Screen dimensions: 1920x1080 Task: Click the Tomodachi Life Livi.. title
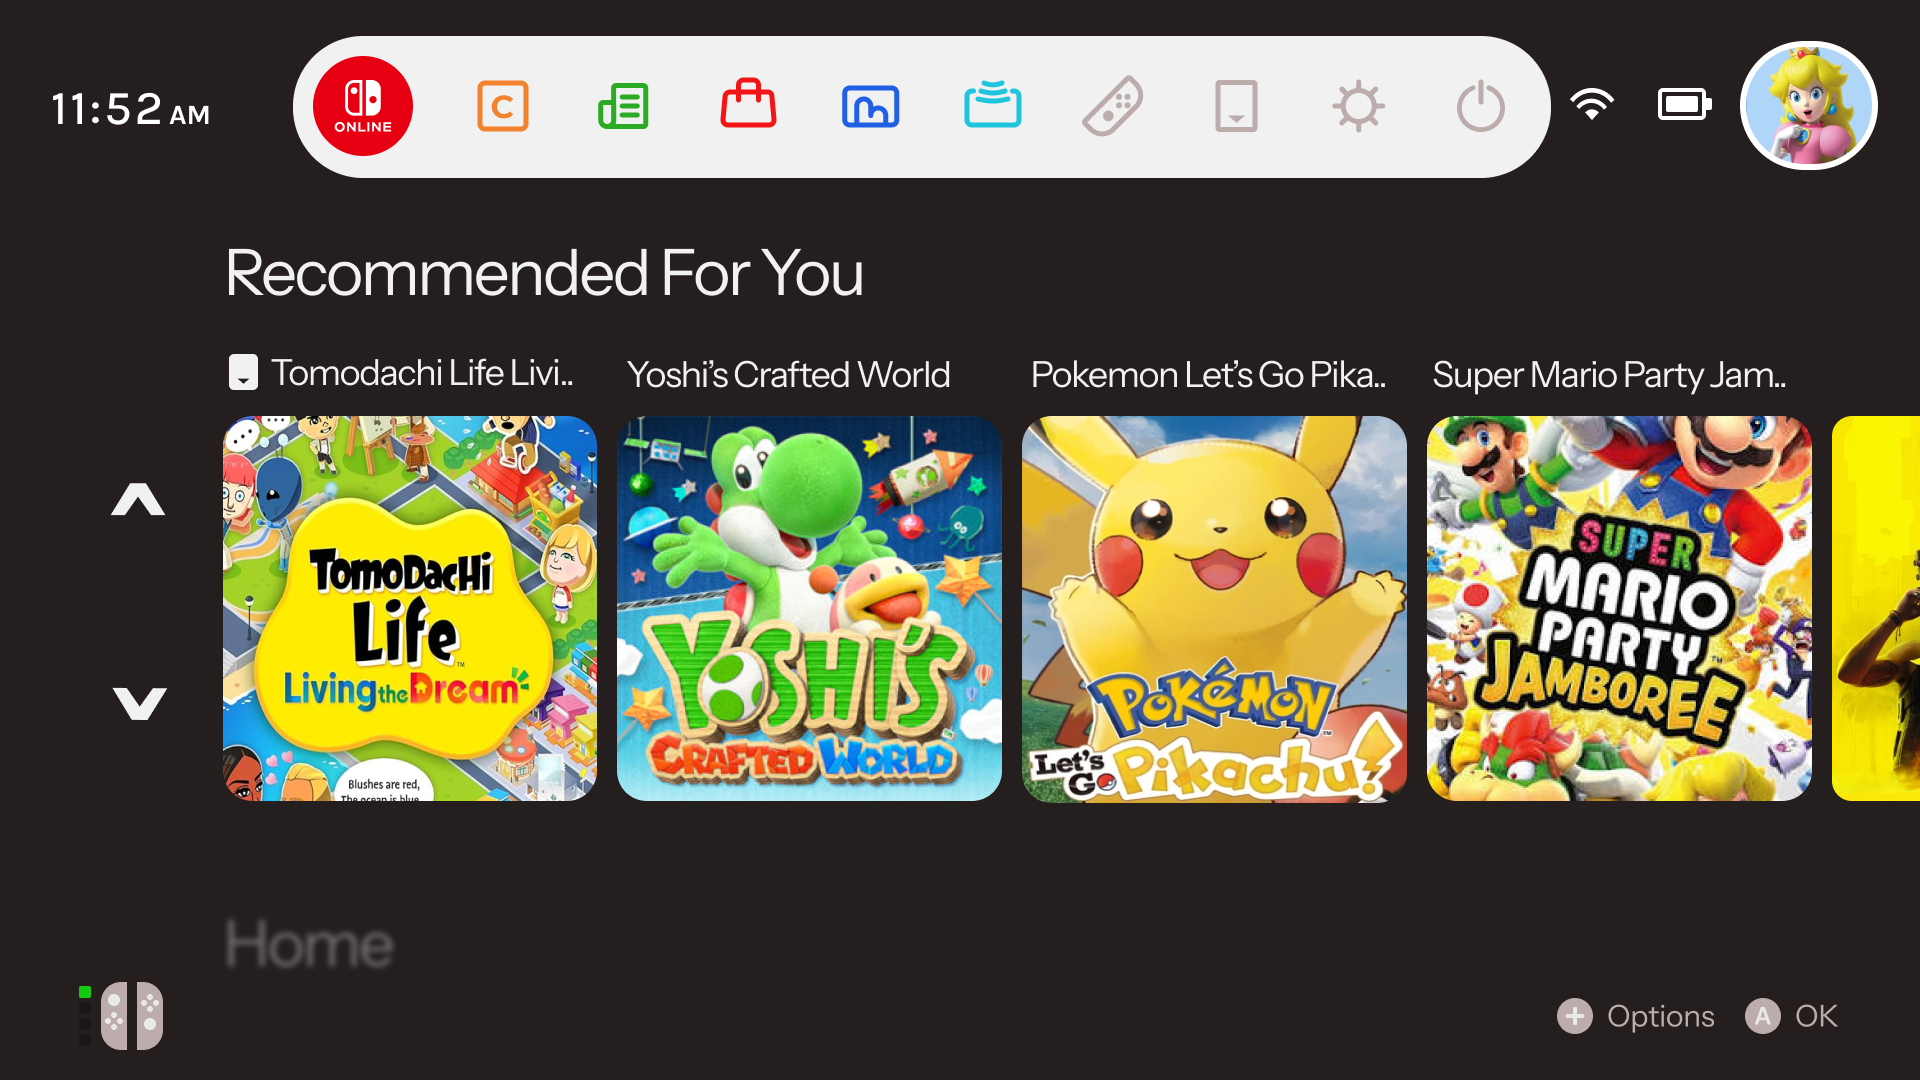coord(422,373)
